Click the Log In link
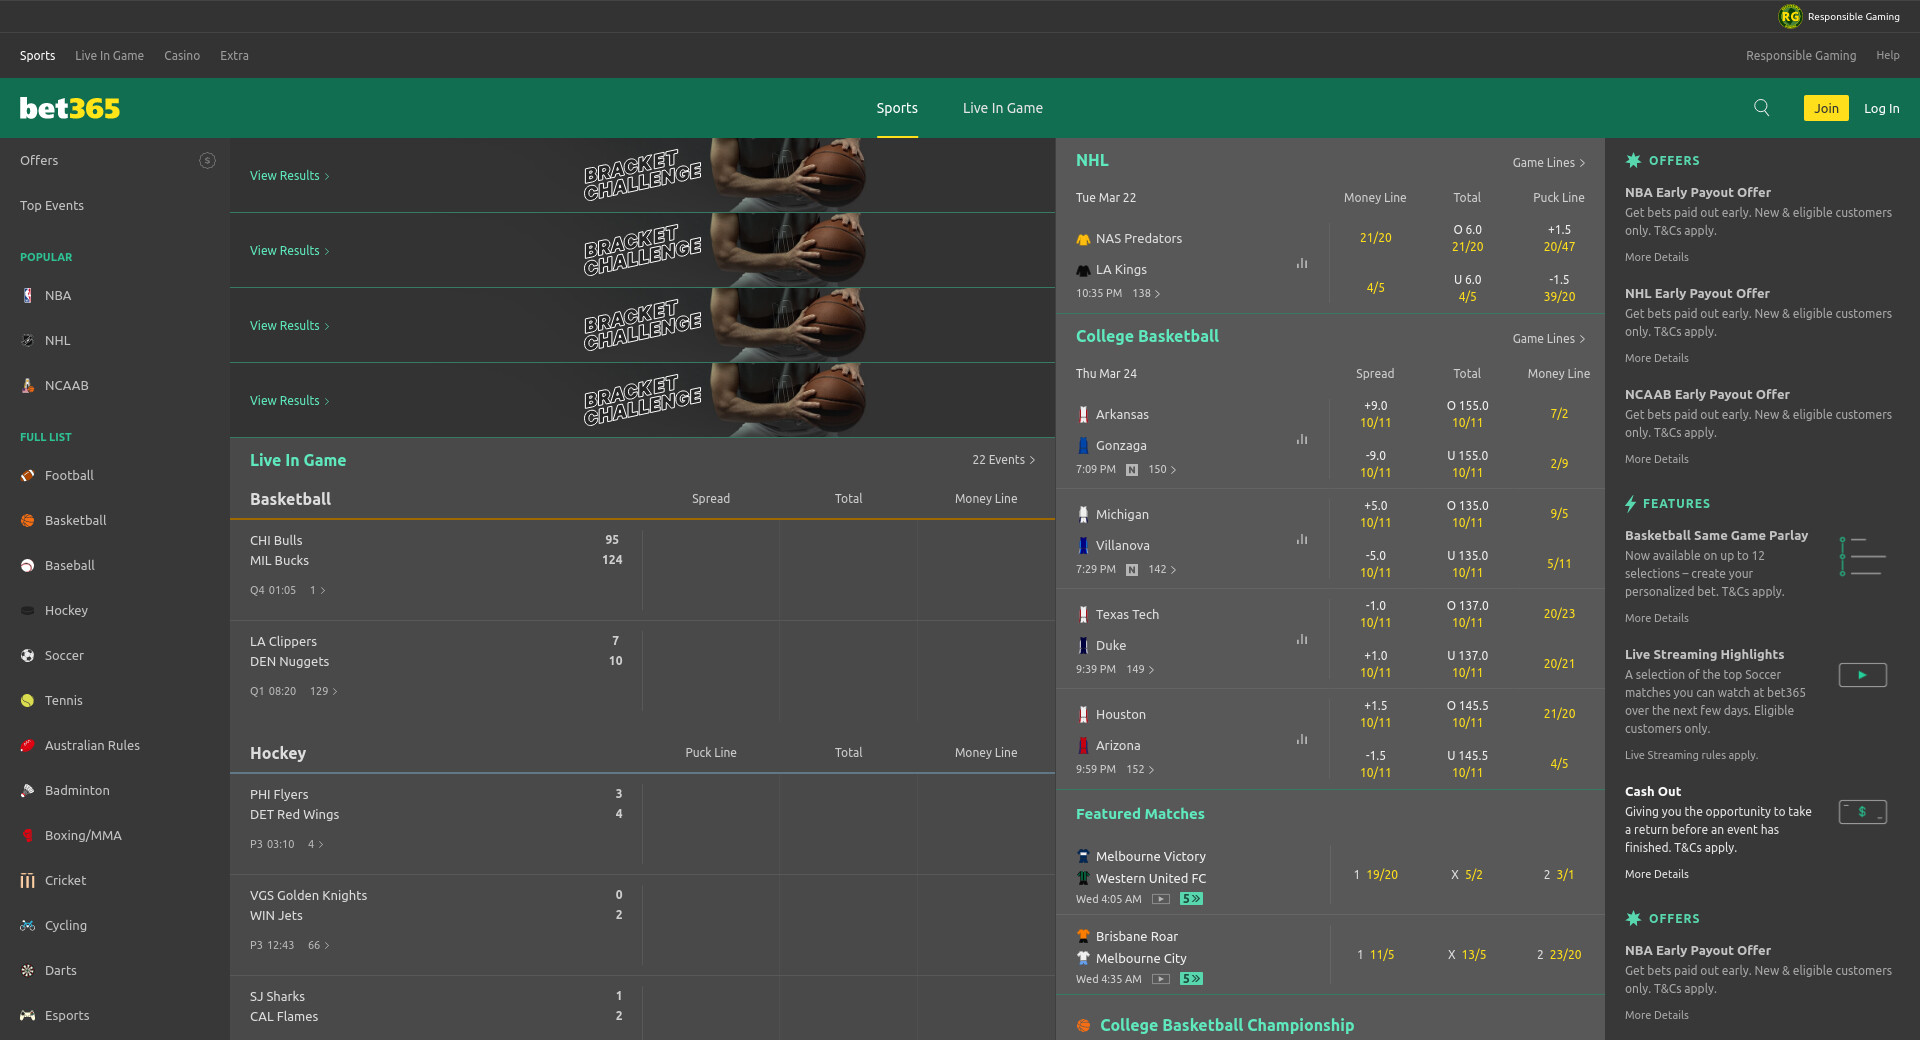1920x1040 pixels. point(1881,108)
